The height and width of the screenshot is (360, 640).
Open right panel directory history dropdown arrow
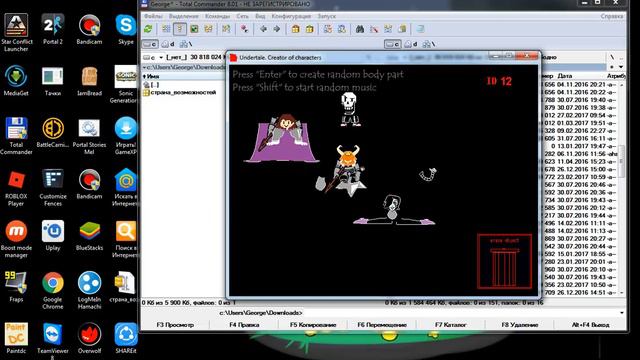tap(621, 67)
